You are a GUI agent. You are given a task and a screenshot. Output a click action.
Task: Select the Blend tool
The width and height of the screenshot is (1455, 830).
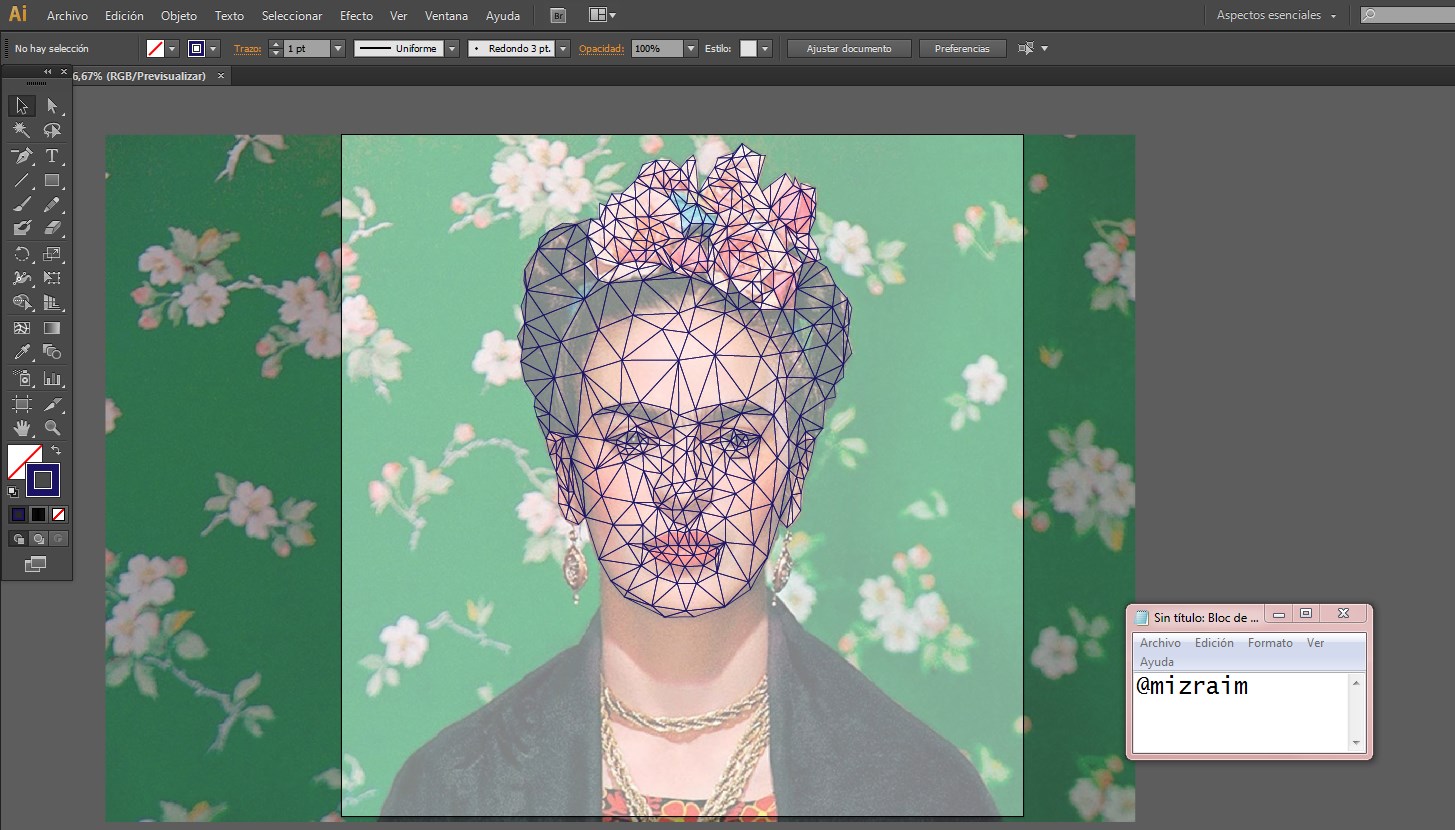coord(53,352)
